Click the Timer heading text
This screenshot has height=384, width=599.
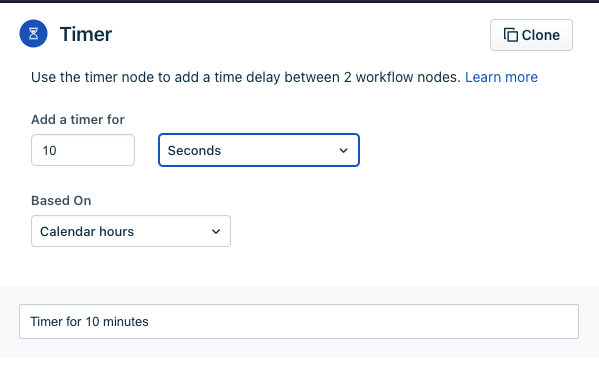click(86, 34)
